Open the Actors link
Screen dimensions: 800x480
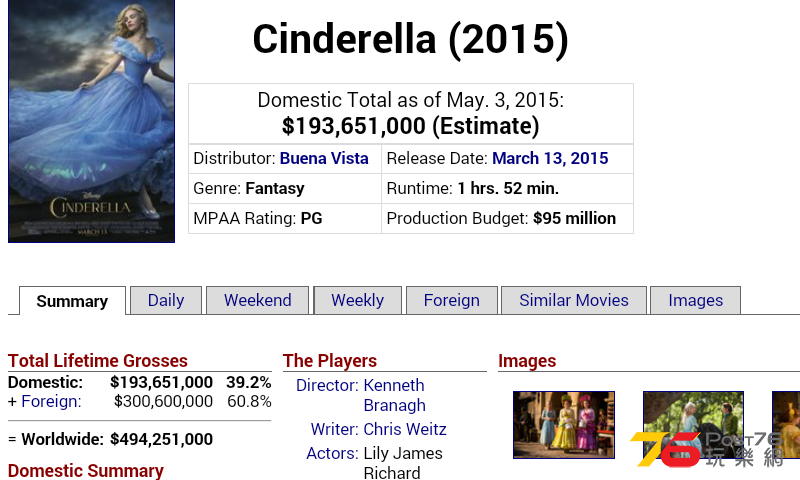coord(332,453)
